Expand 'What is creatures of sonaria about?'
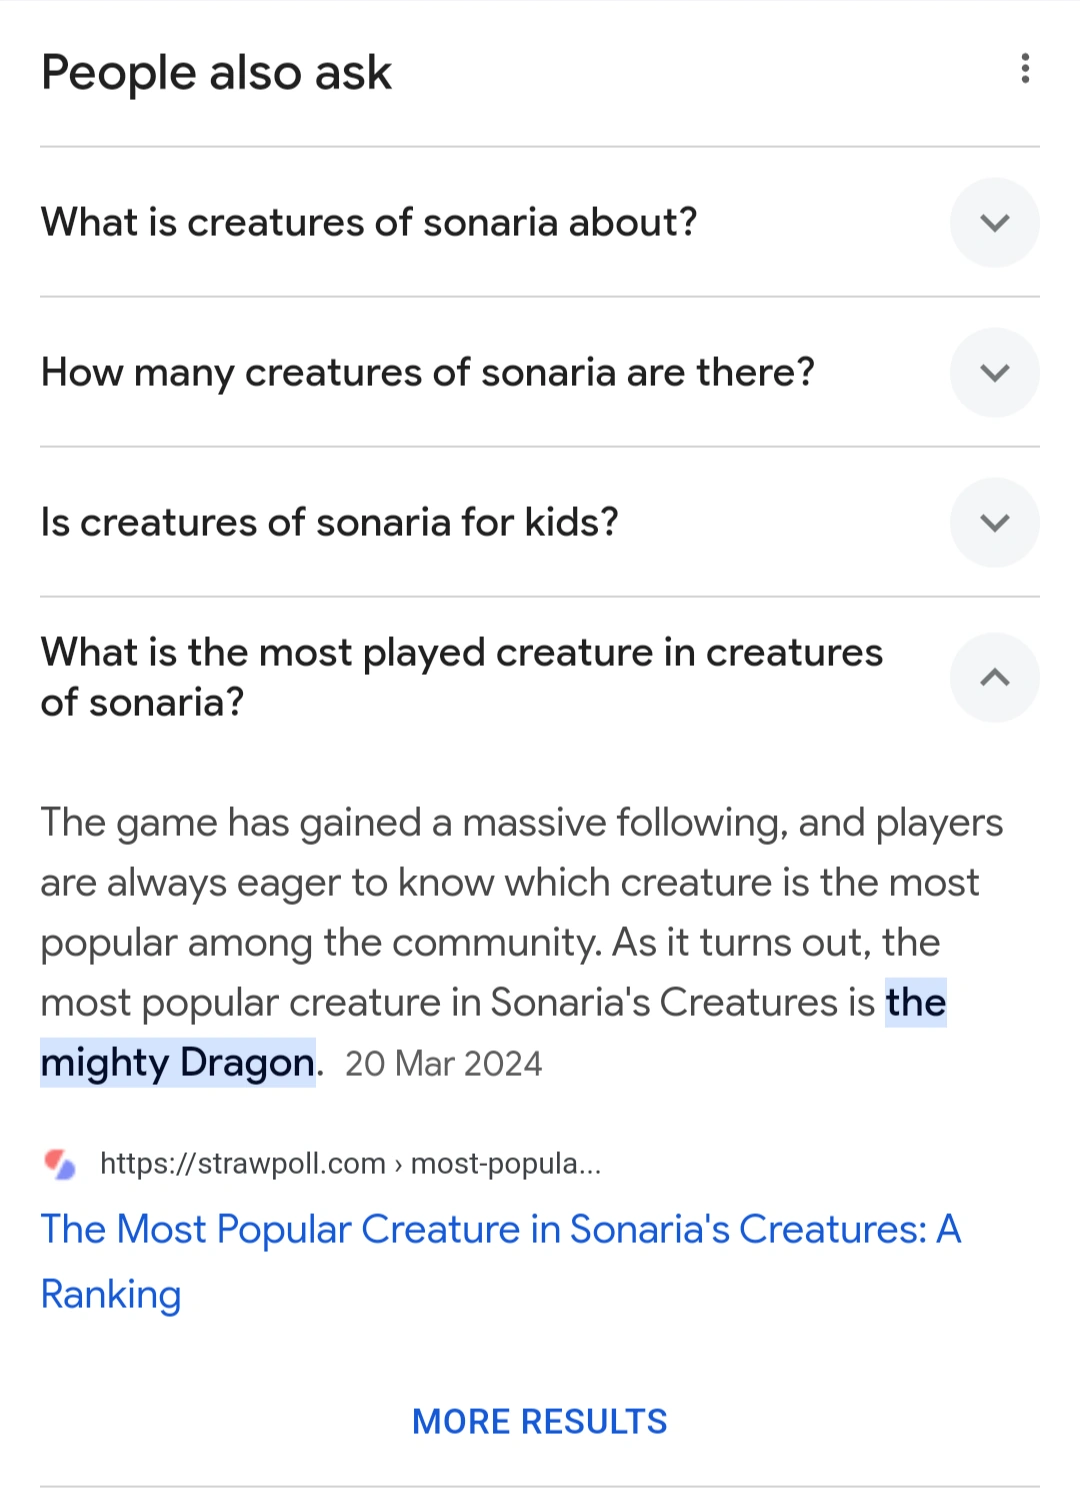 (x=370, y=222)
